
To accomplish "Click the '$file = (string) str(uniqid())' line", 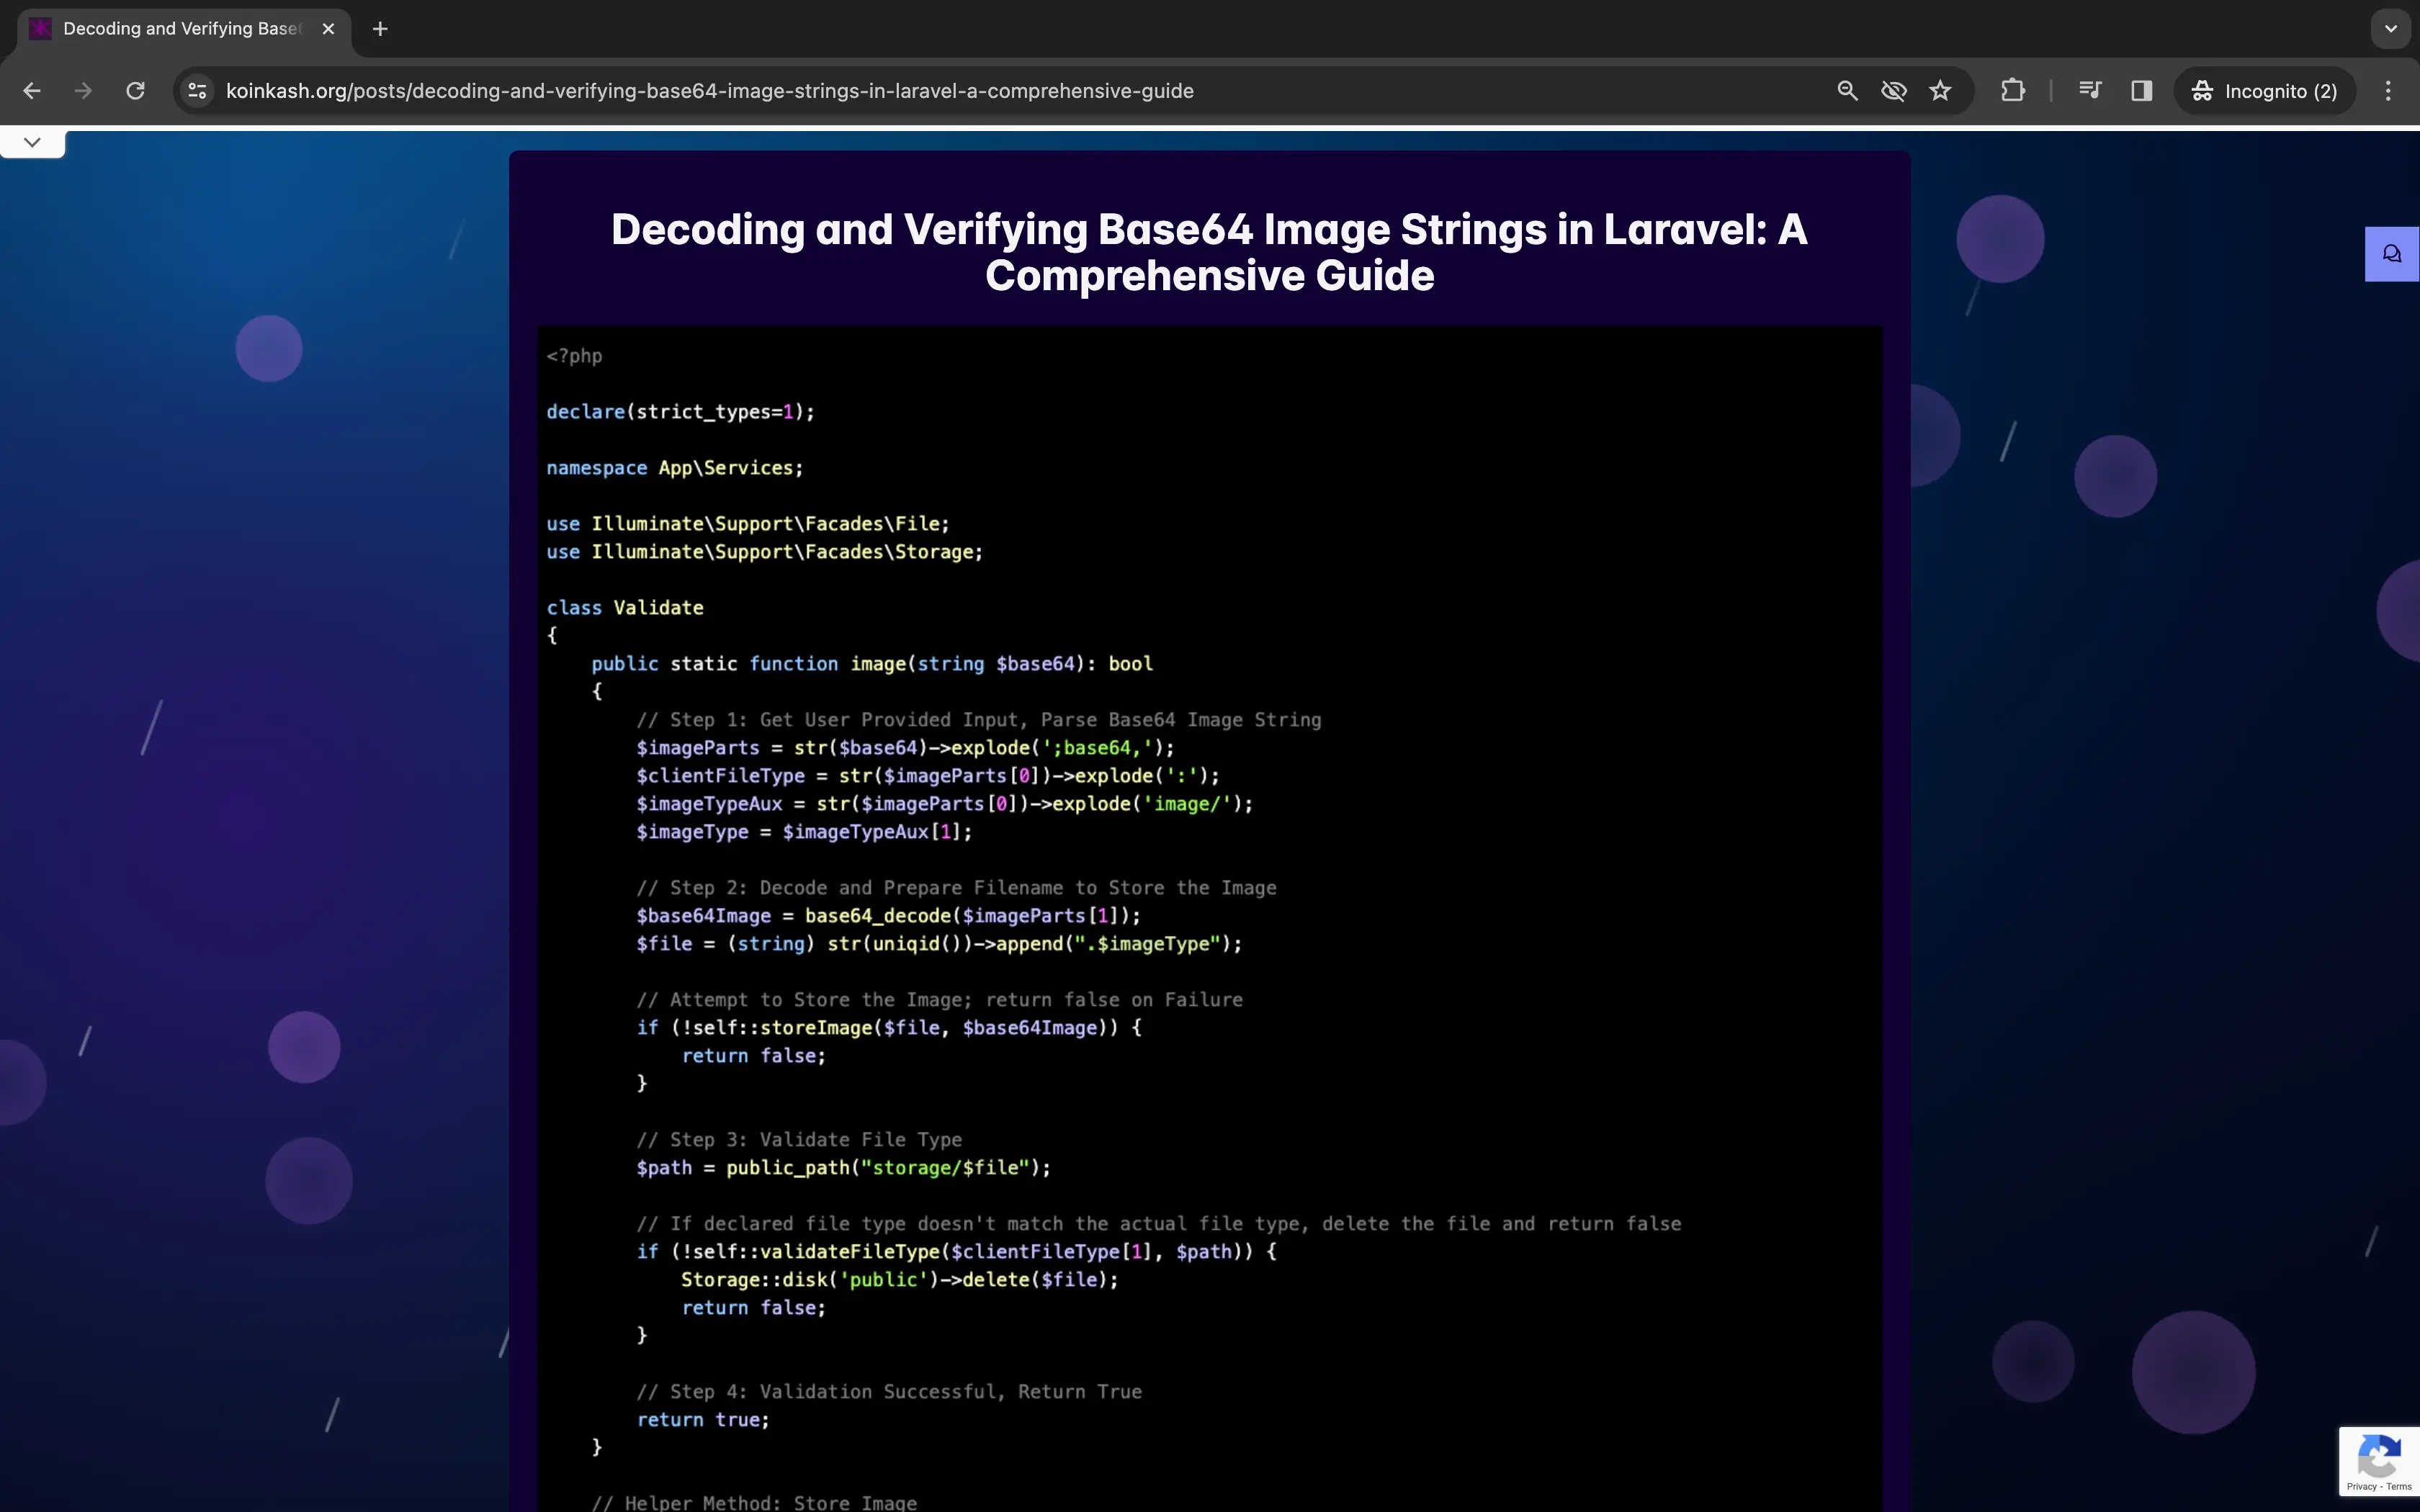I will coord(939,944).
